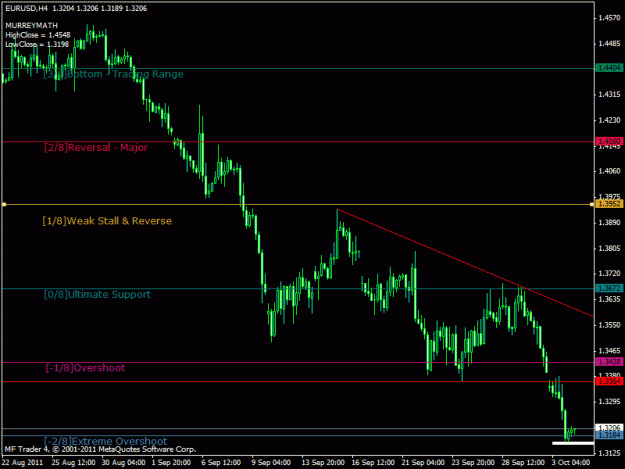The image size is (625, 469).
Task: Click the 1.4230 price axis label
Action: pos(610,120)
